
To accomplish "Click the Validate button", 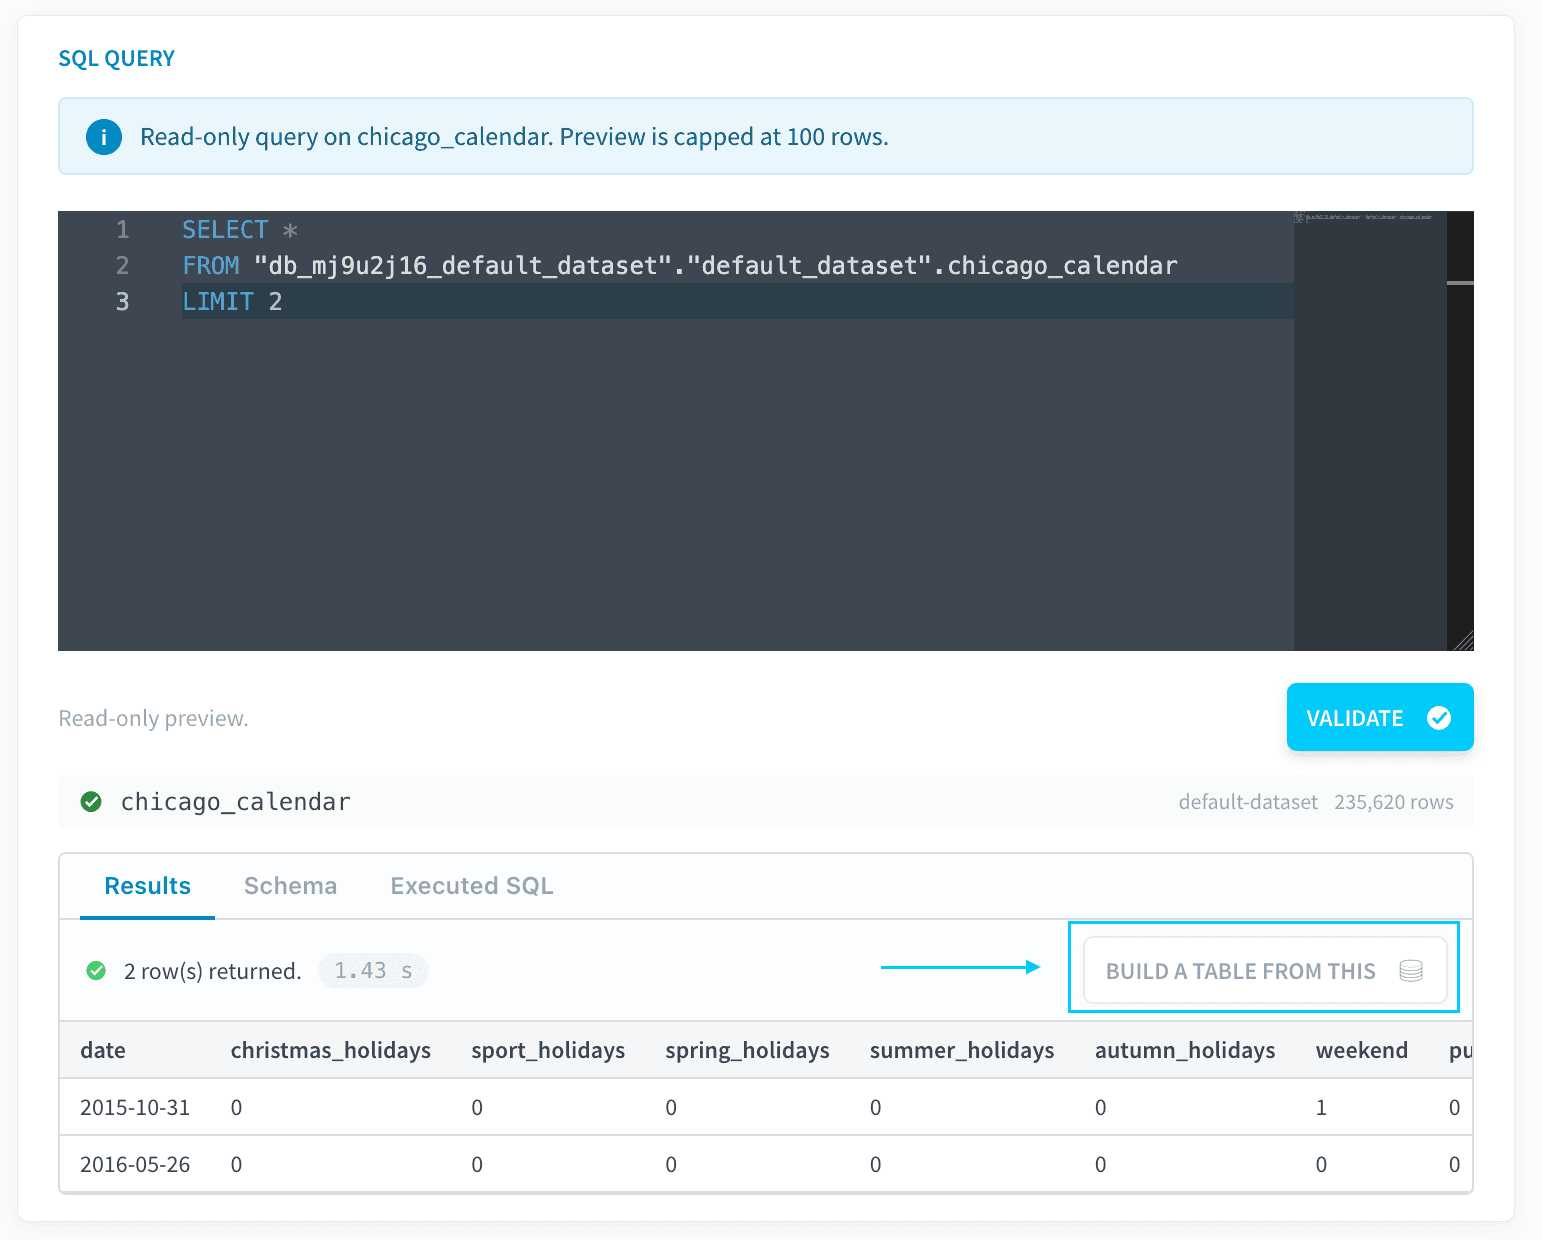I will (1380, 717).
